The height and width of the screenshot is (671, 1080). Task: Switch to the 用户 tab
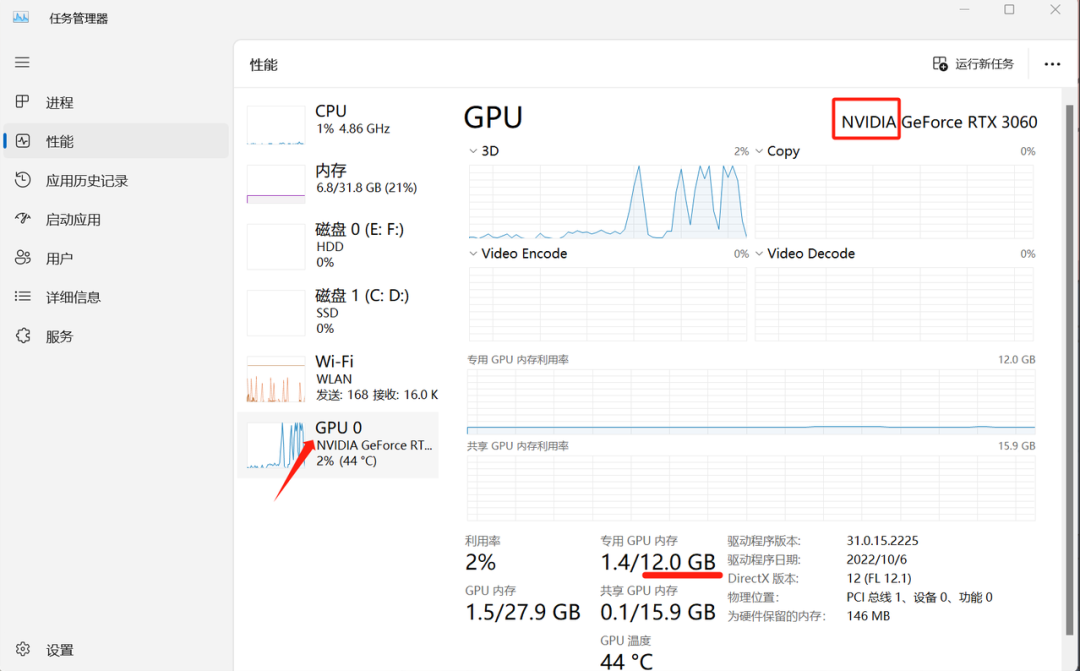tap(116, 258)
